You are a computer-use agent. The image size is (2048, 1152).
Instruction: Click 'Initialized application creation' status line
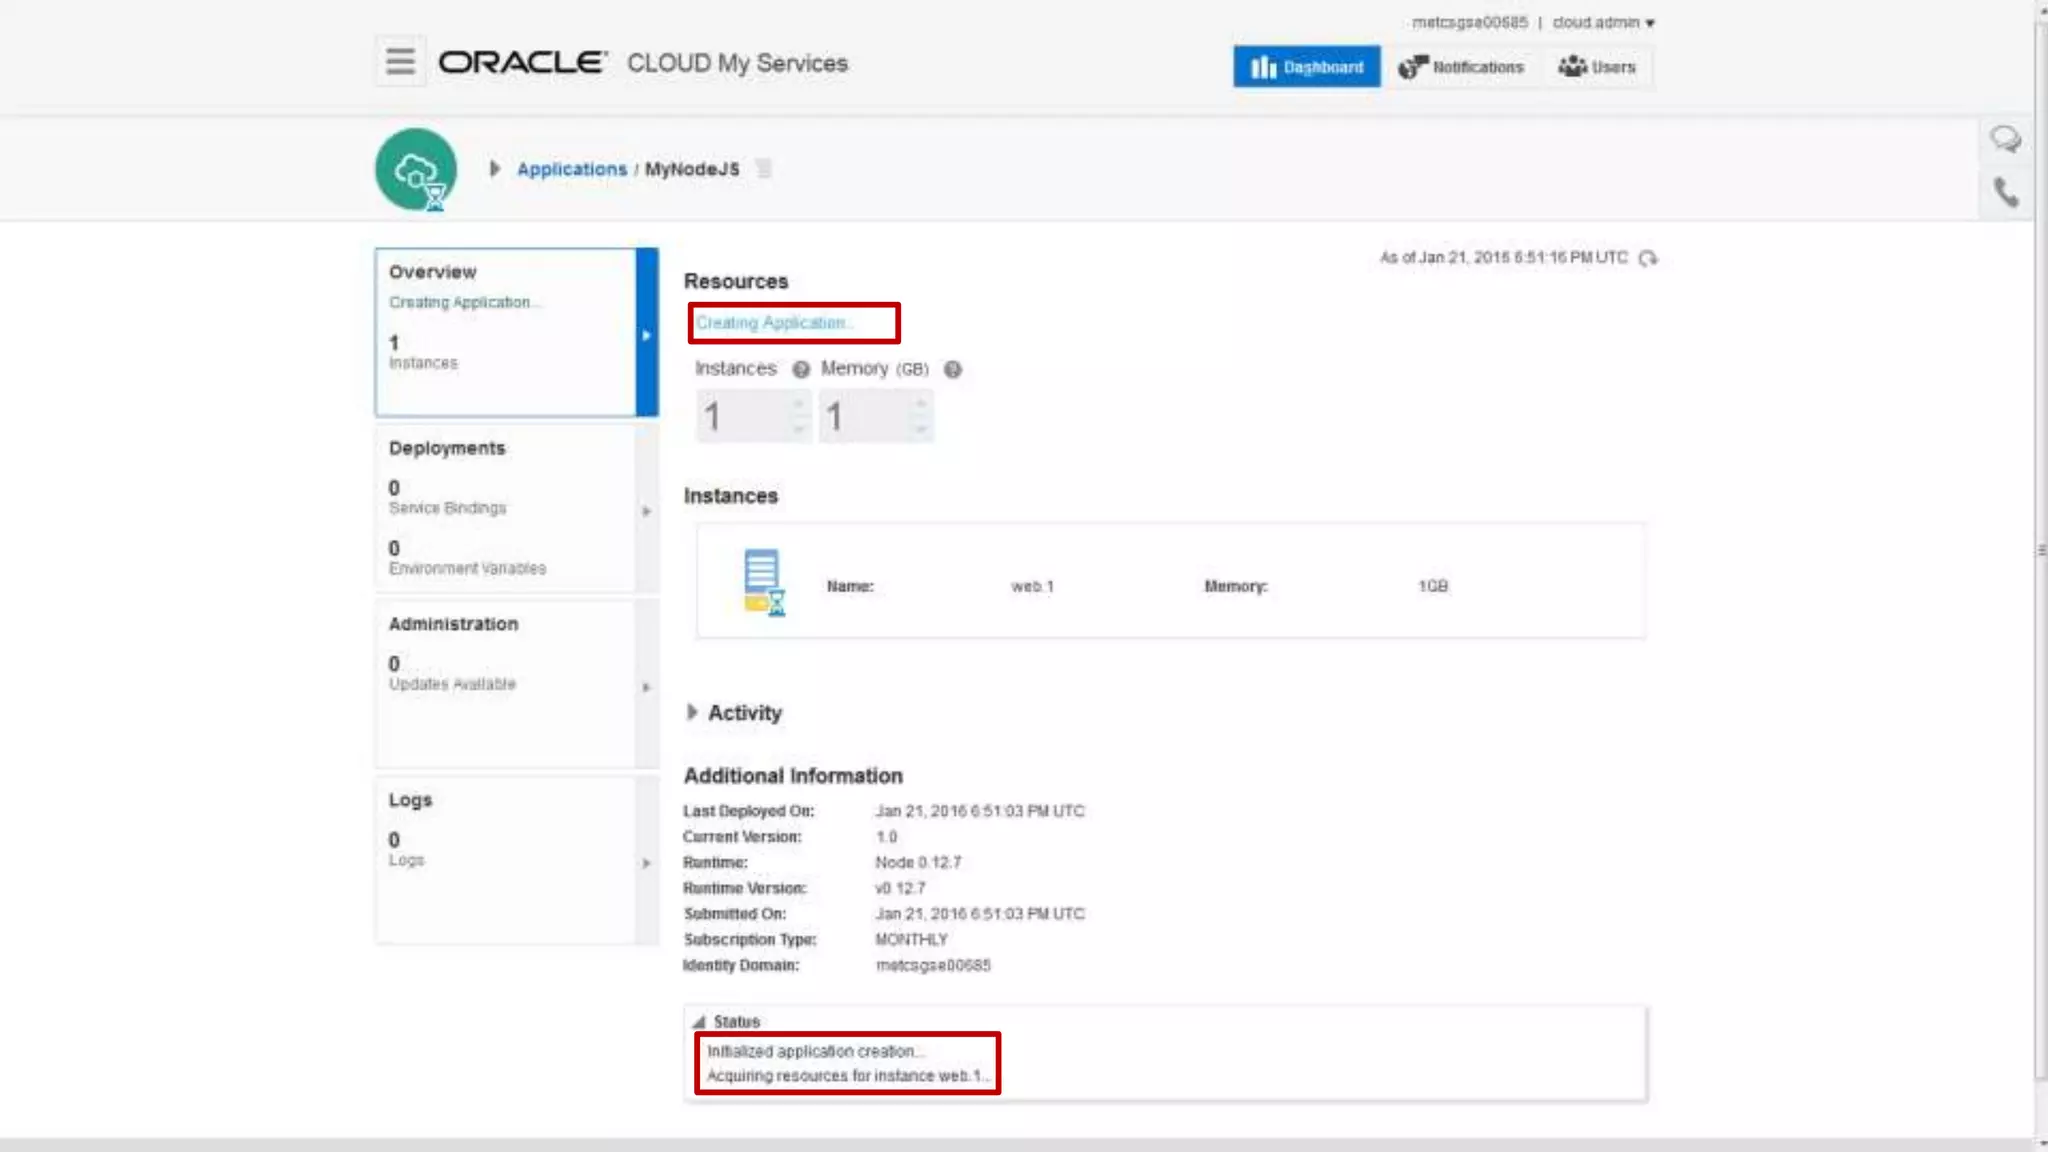815,1052
